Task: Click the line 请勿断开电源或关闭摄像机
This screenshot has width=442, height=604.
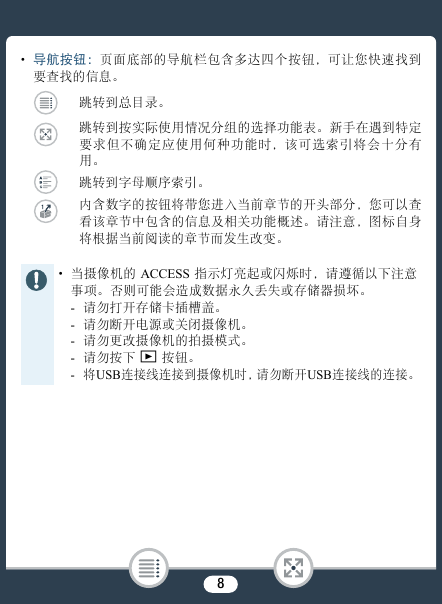Action: pyautogui.click(x=165, y=324)
